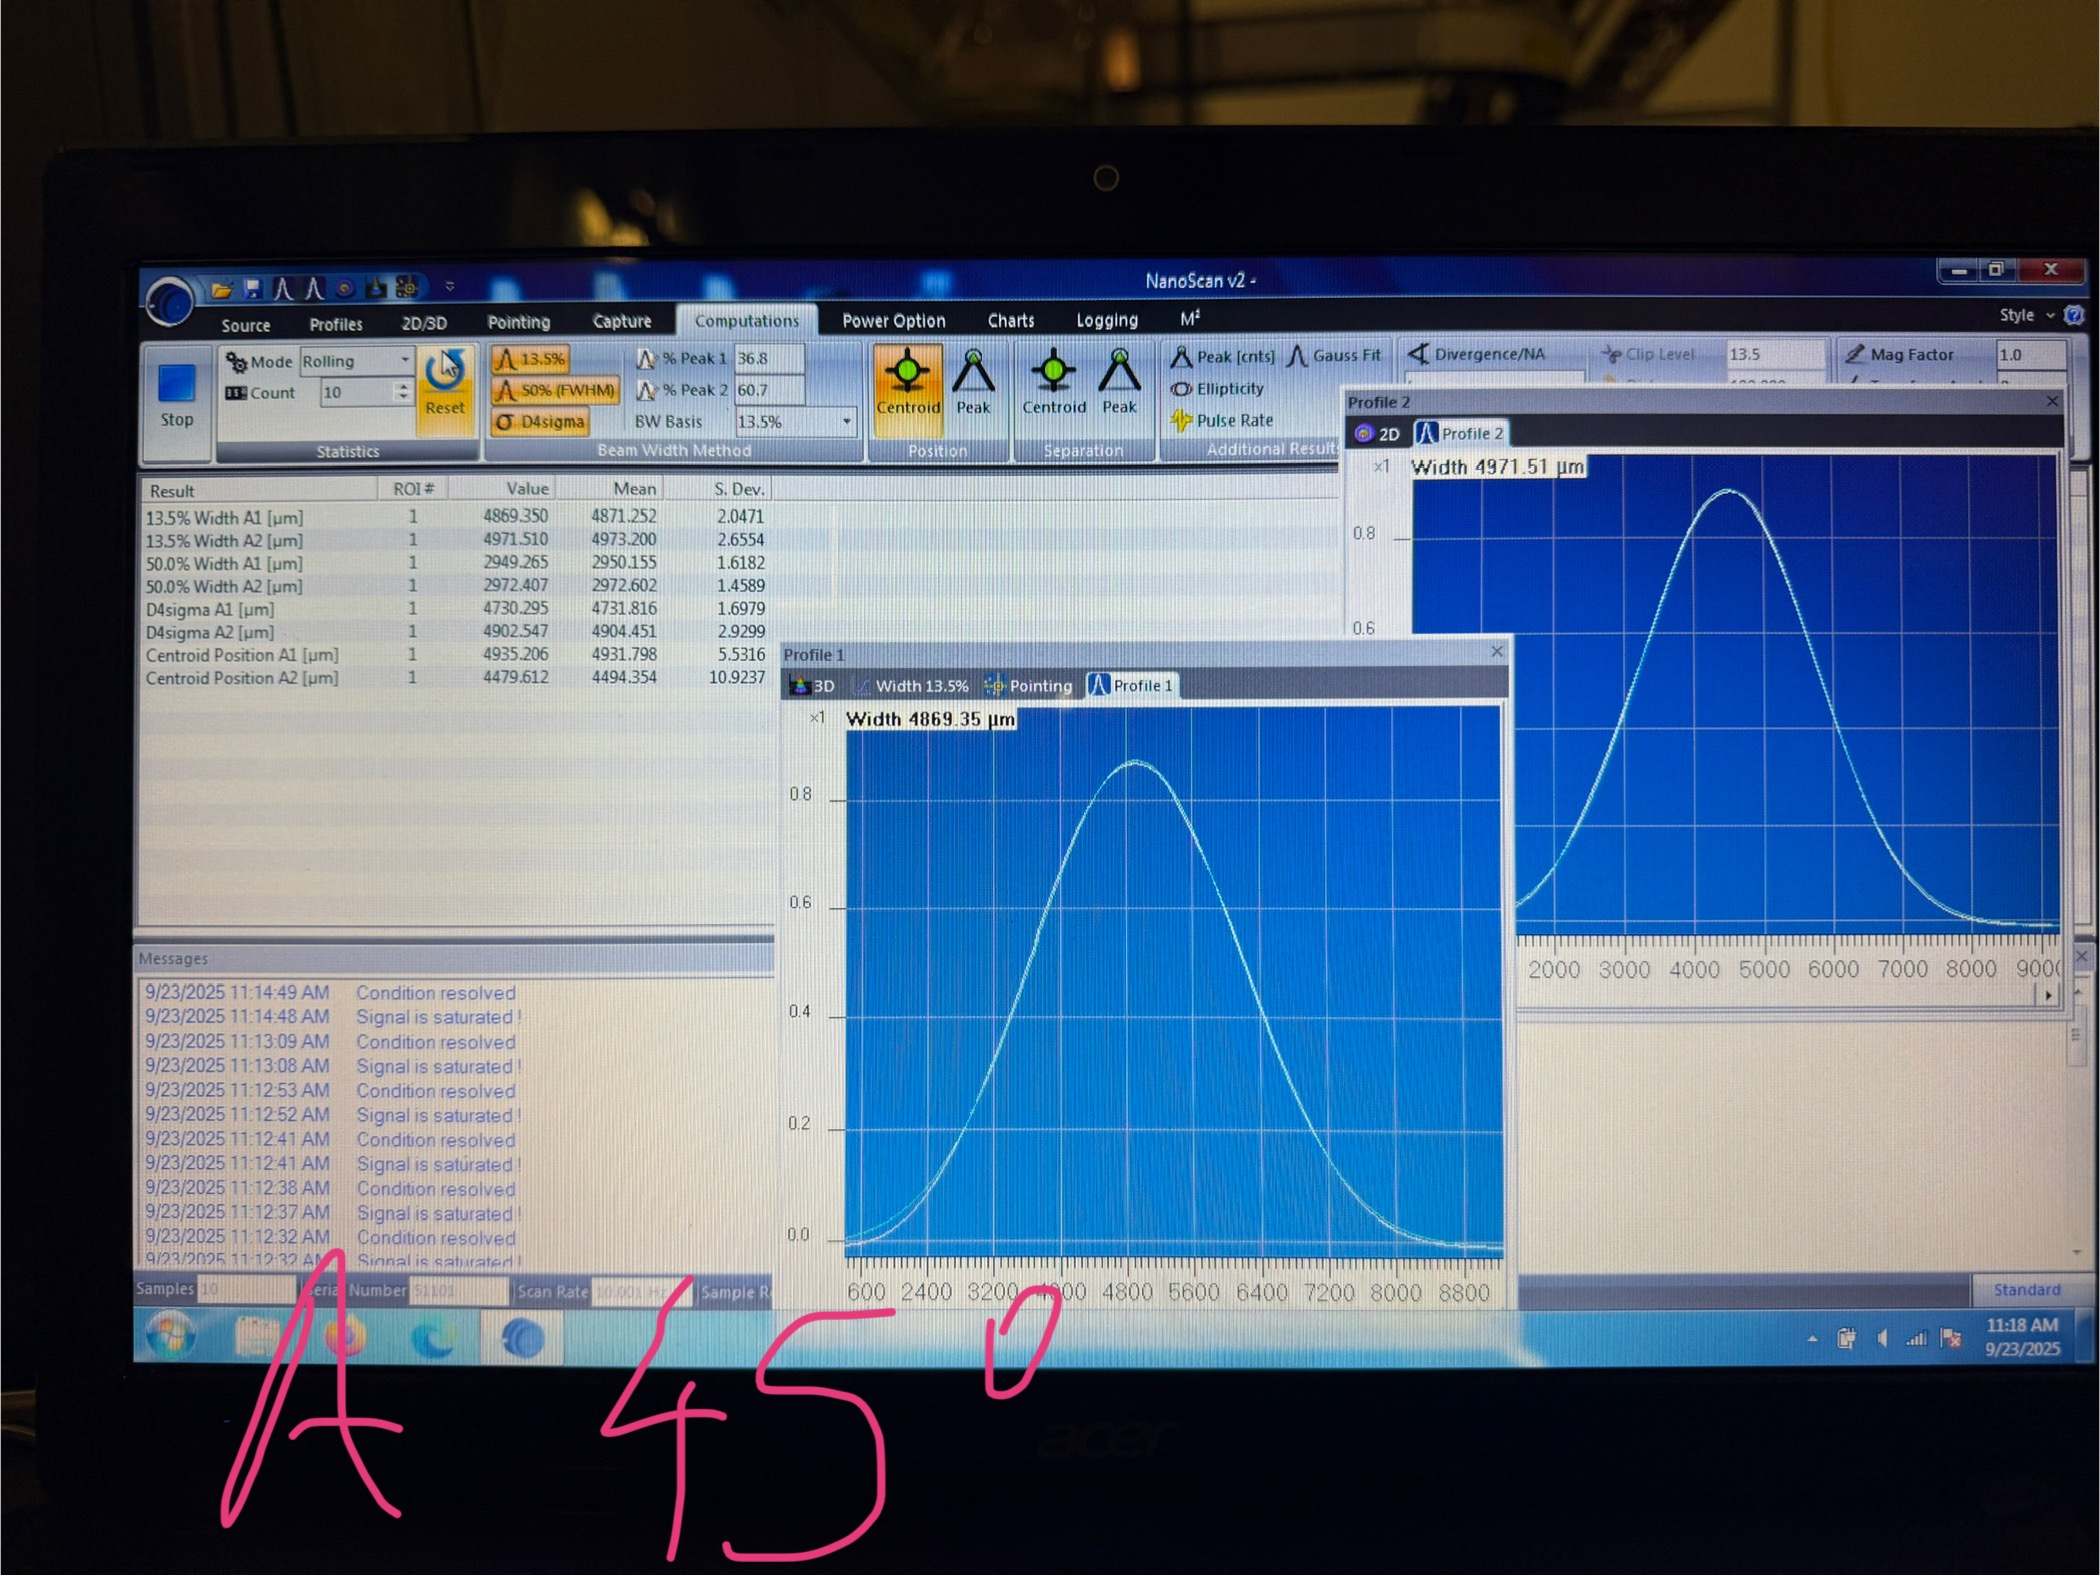Switch to the Power Option ribbon tab
2100x1576 pixels.
point(893,321)
